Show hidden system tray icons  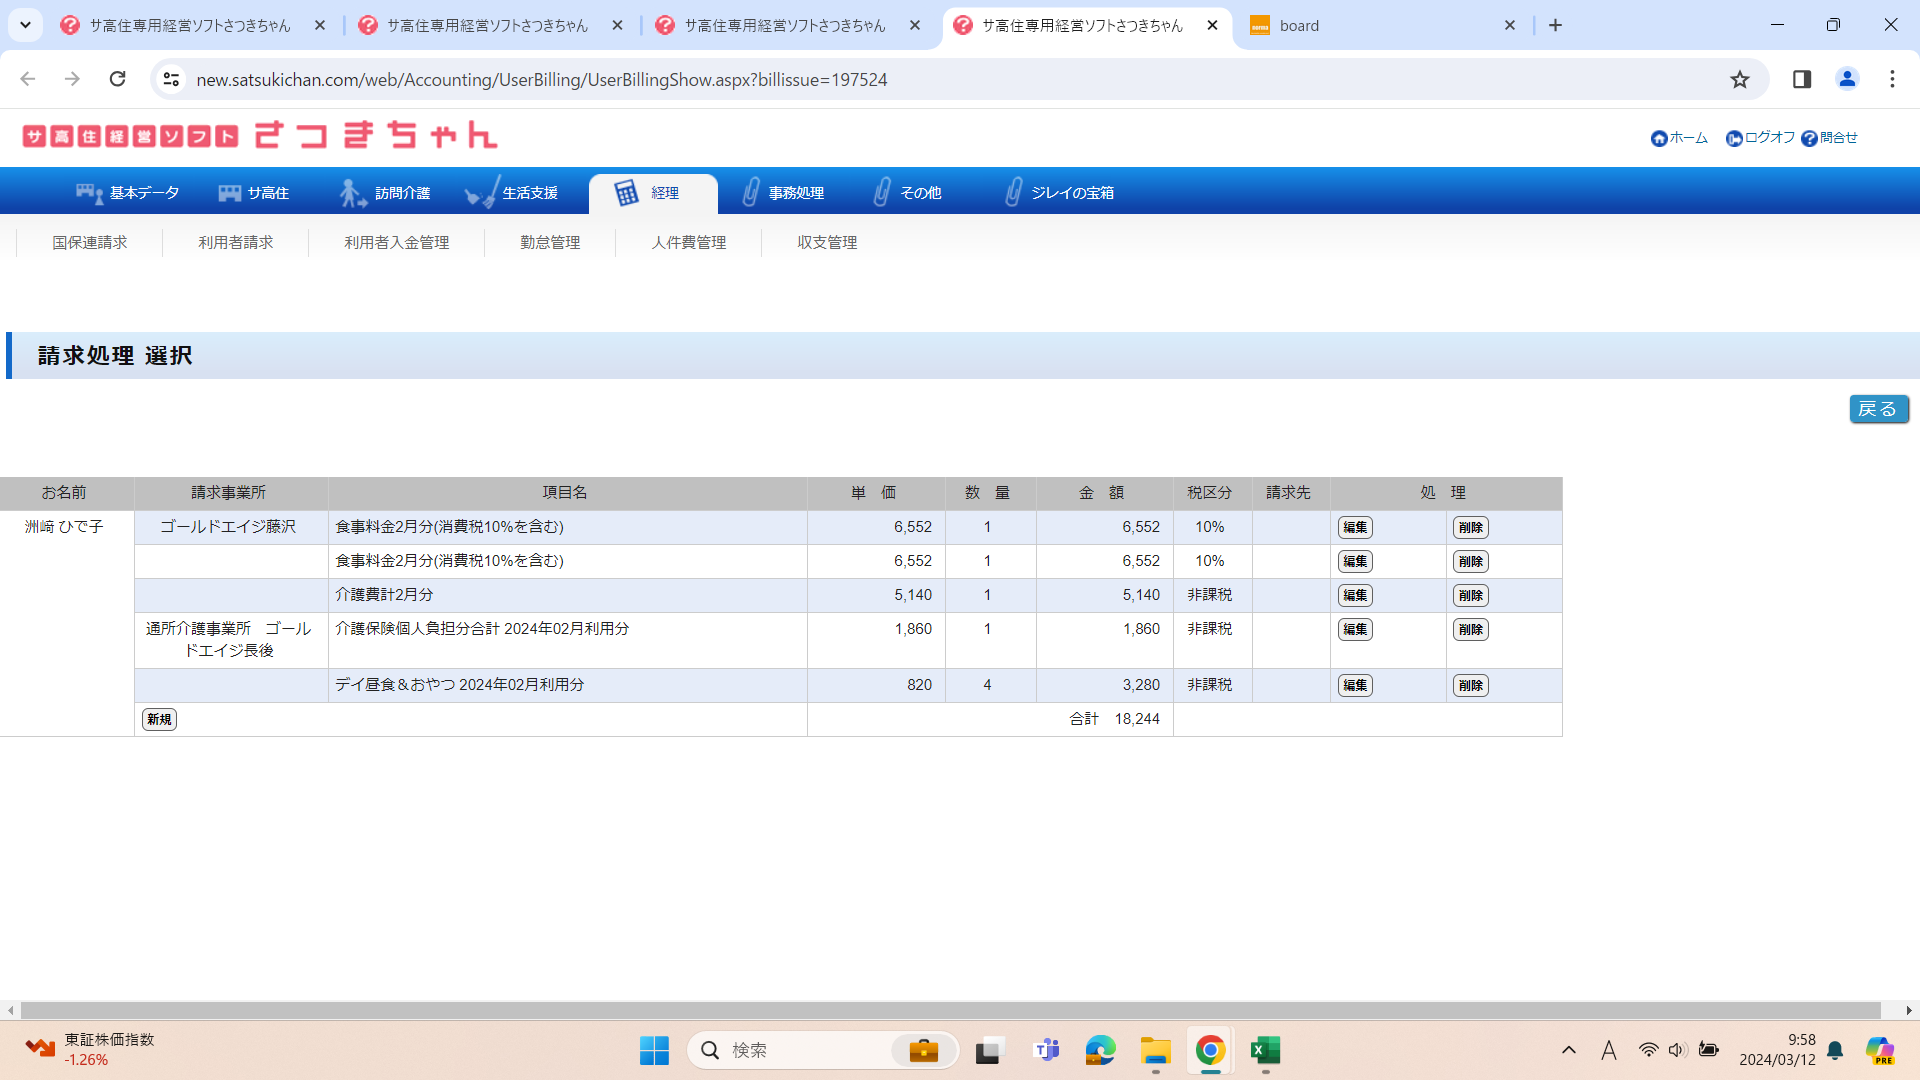tap(1568, 1050)
